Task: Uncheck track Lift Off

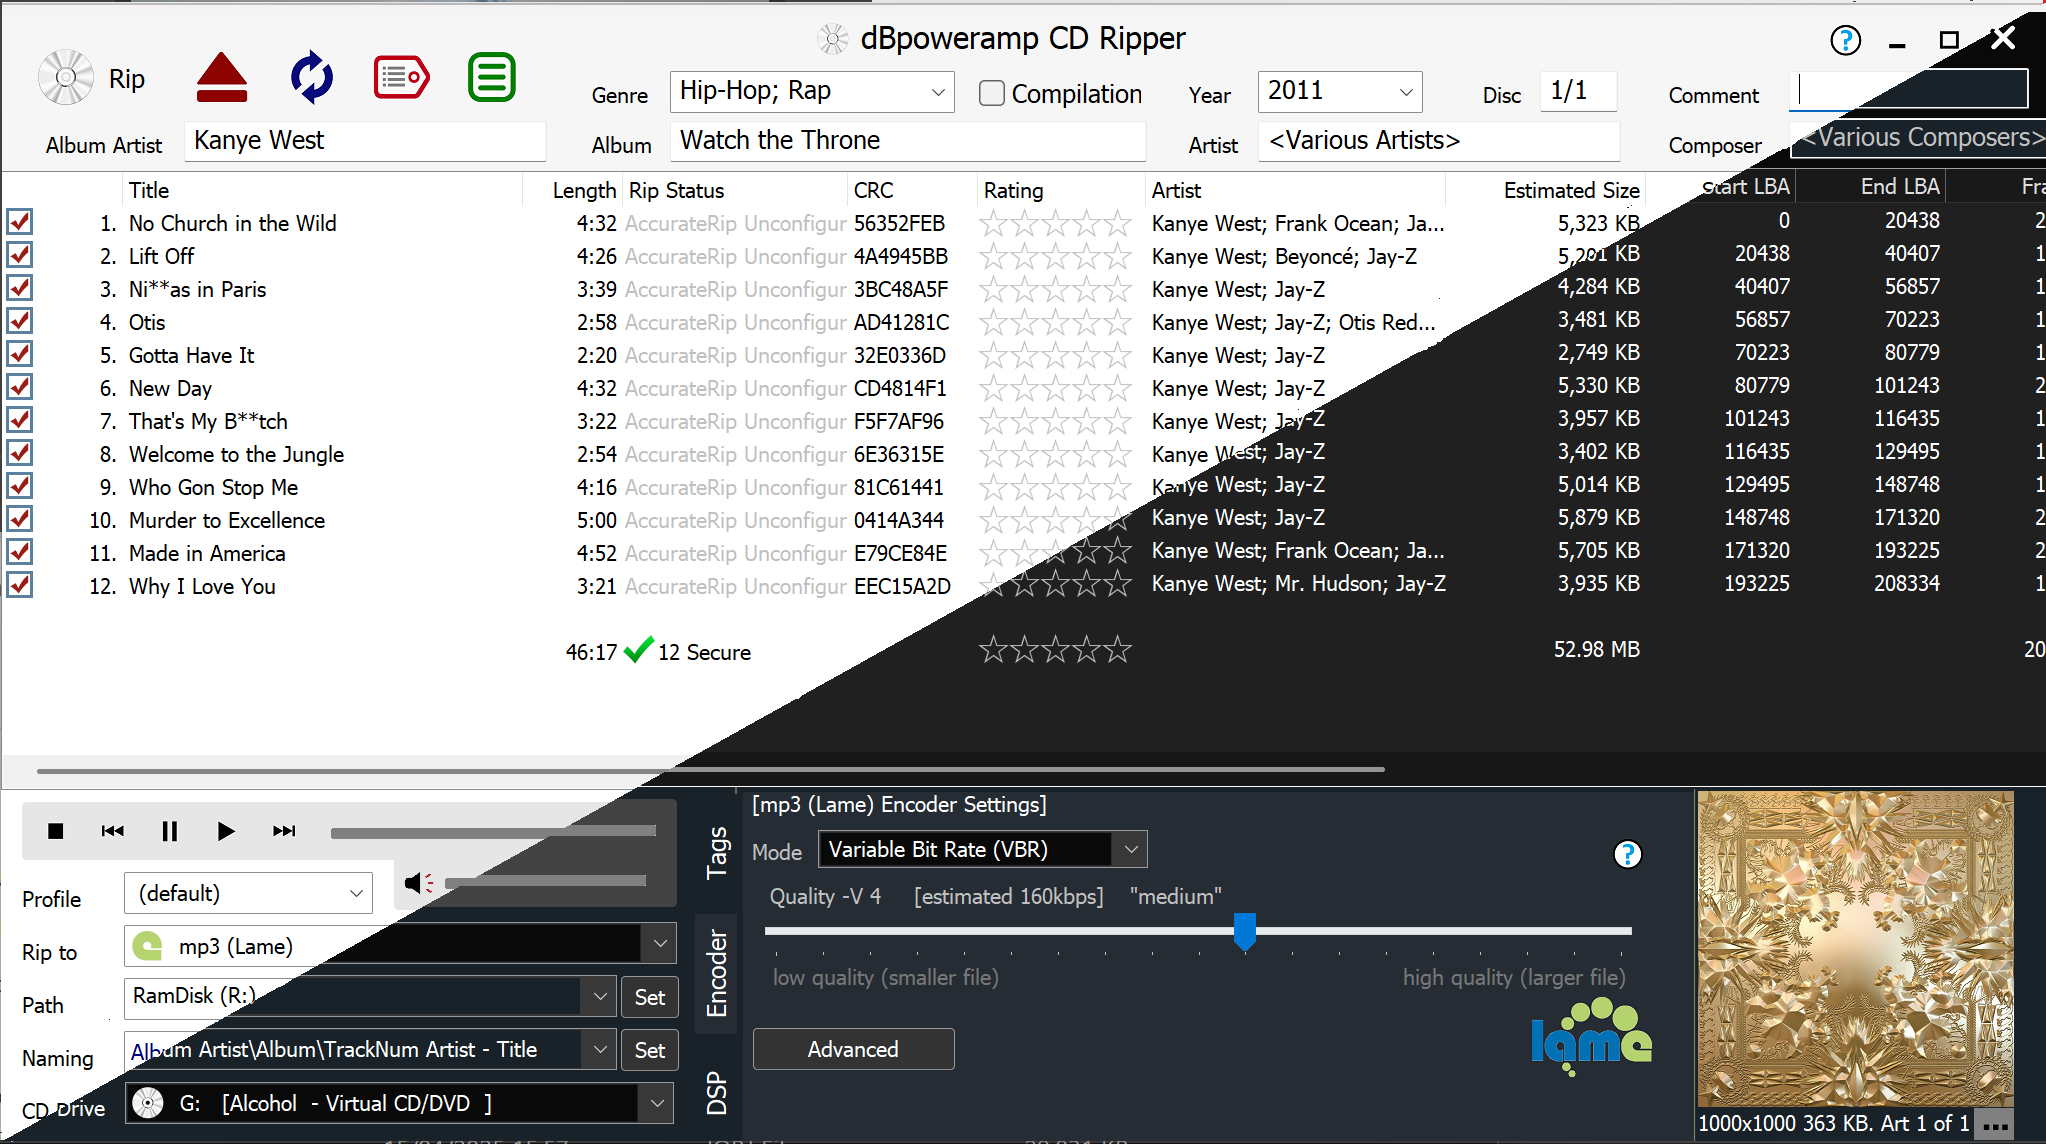Action: [20, 255]
